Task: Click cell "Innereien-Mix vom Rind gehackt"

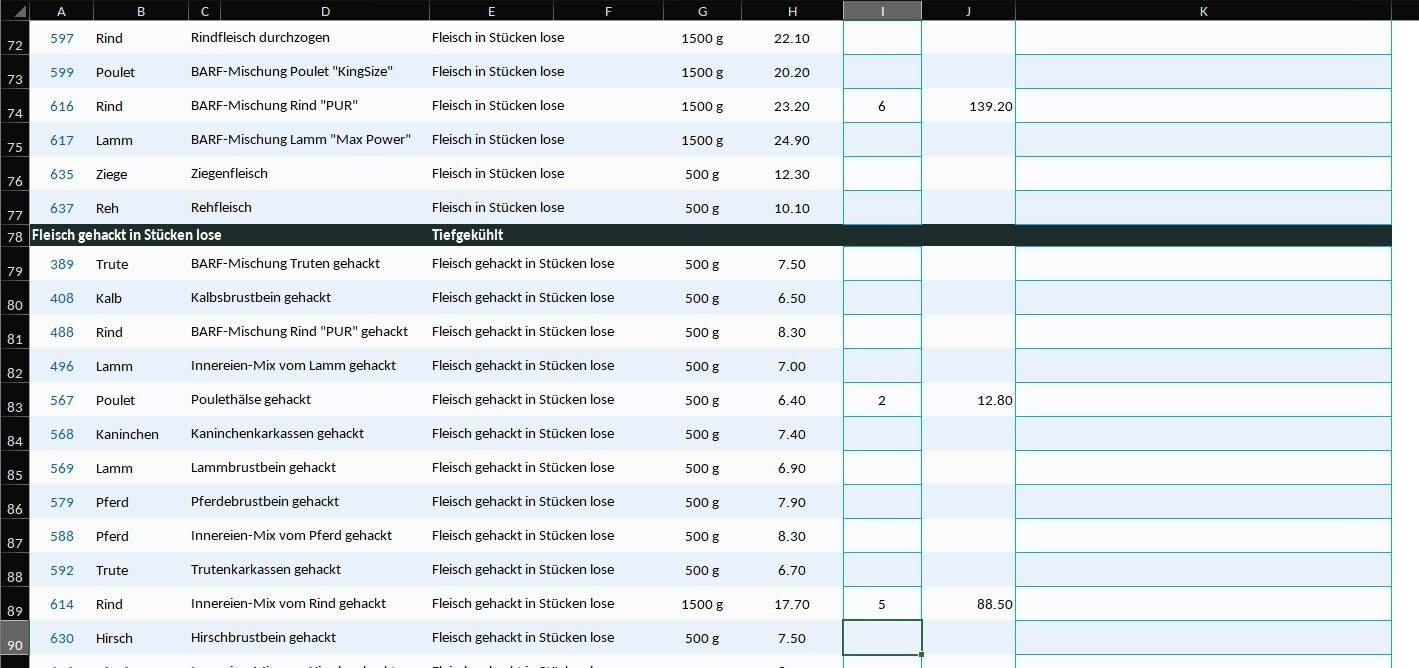Action: (288, 604)
